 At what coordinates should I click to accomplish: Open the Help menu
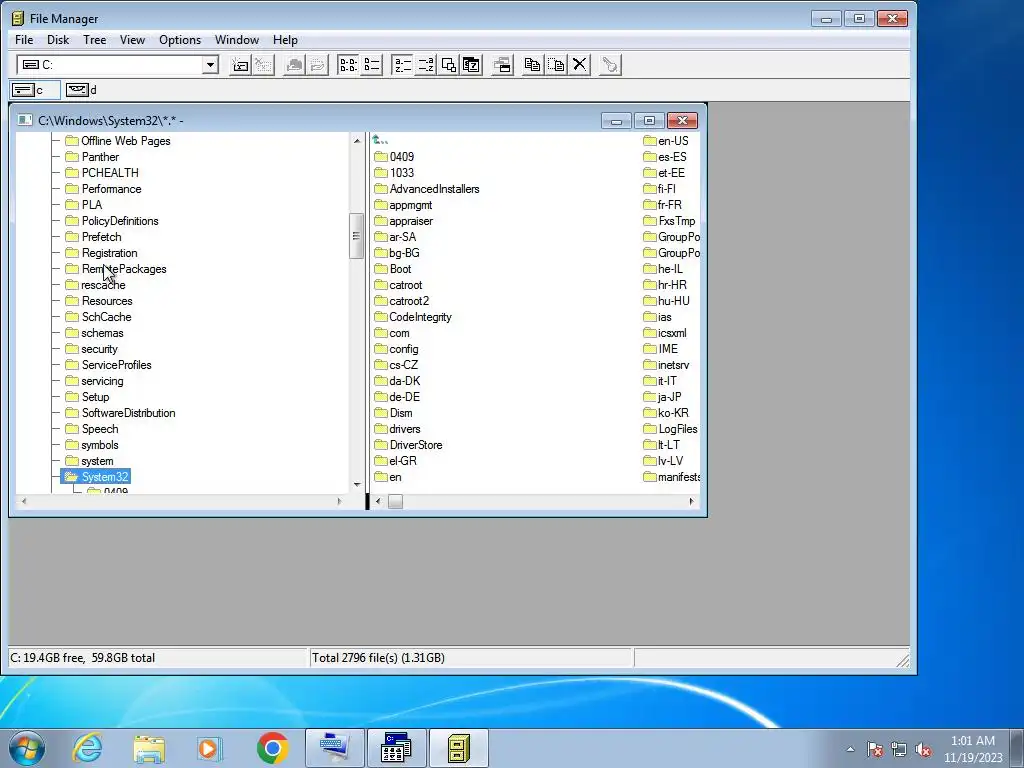pos(285,40)
